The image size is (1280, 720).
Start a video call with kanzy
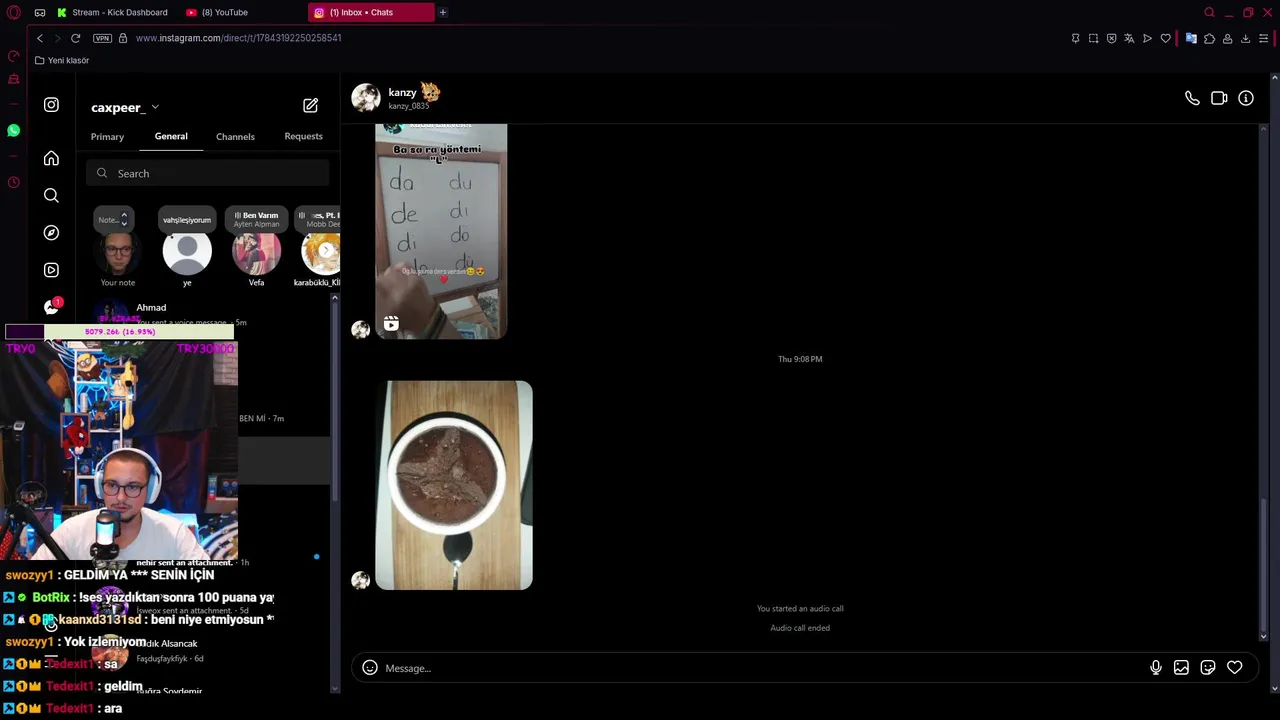1219,98
